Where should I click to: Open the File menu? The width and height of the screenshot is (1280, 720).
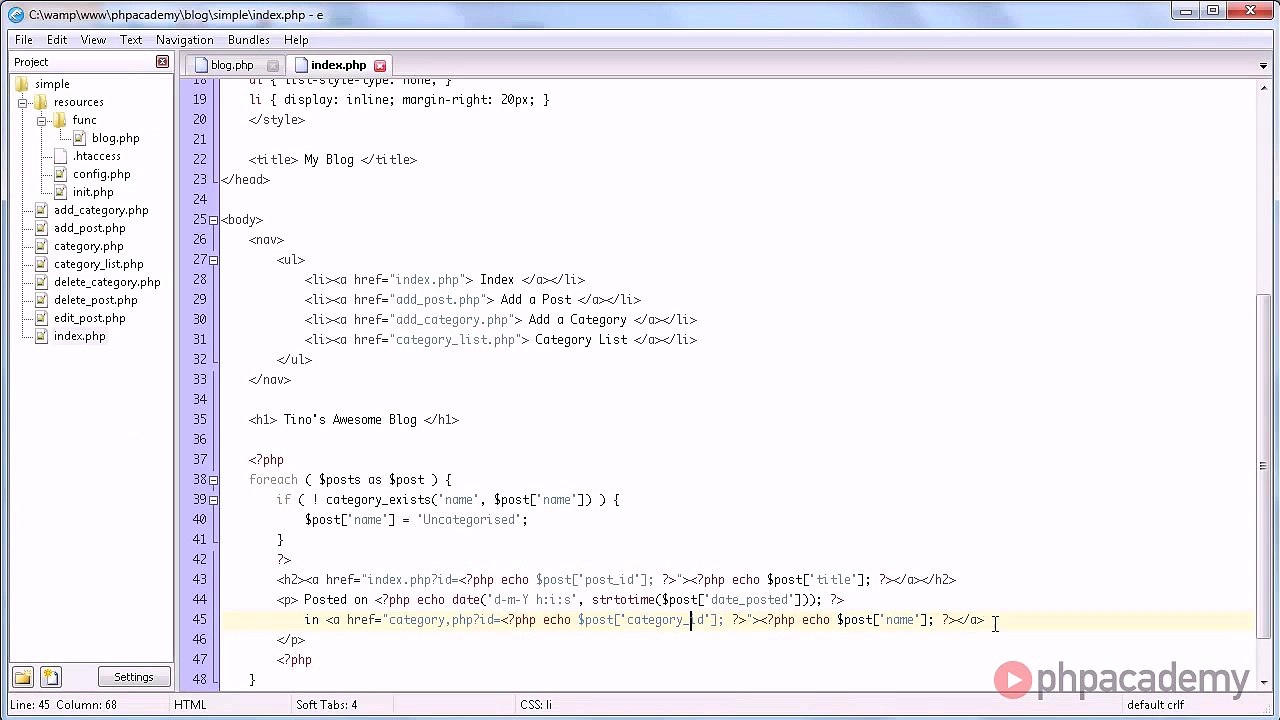[23, 40]
